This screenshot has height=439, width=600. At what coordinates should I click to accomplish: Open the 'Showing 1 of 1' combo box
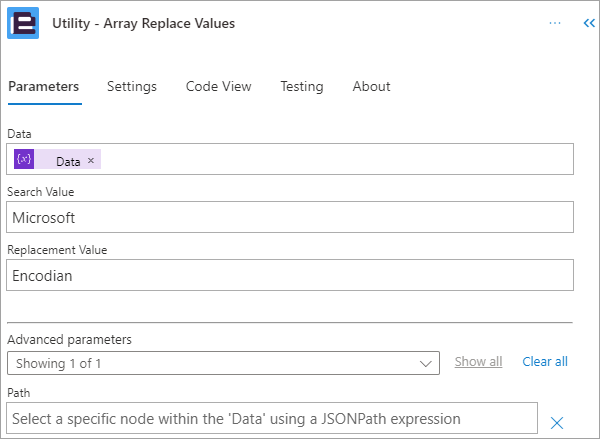[x=223, y=363]
